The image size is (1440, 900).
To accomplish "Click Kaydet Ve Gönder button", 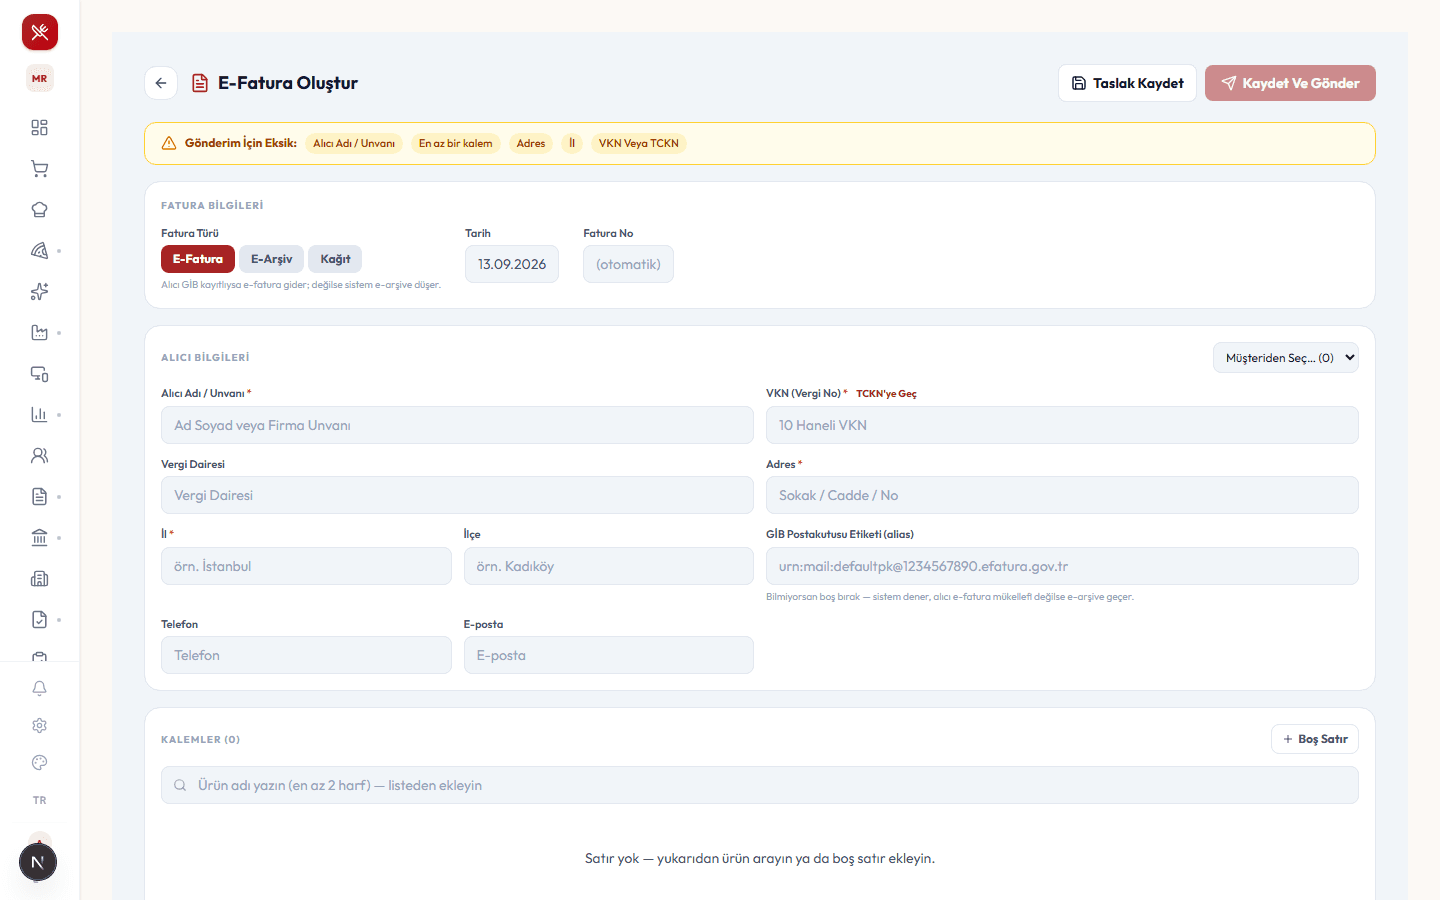I will (1290, 83).
